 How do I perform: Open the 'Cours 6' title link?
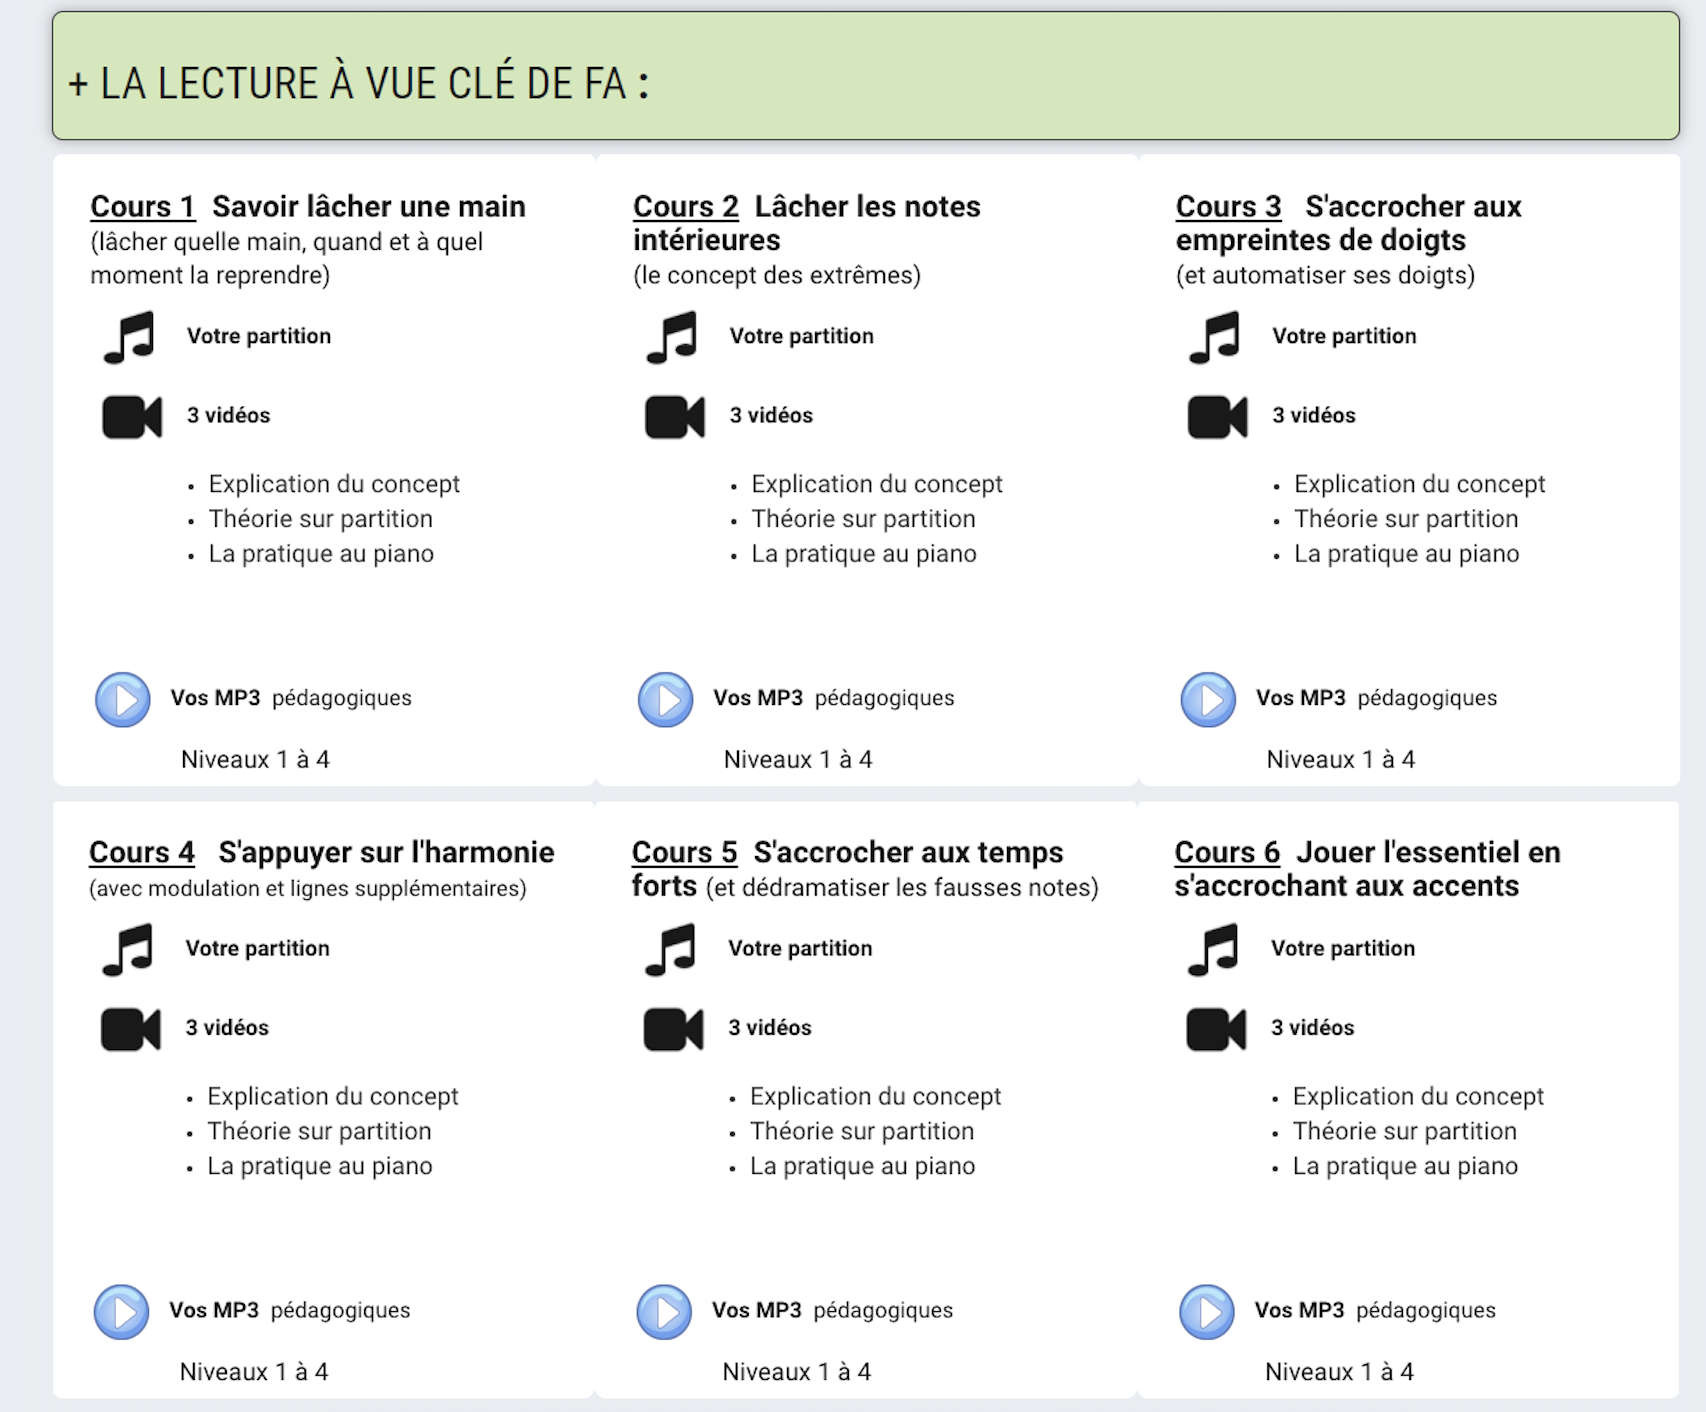pyautogui.click(x=1226, y=853)
